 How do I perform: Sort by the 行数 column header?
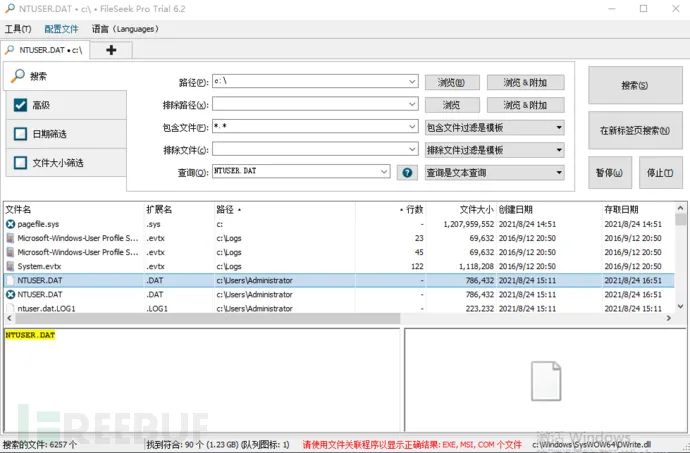pyautogui.click(x=390, y=210)
